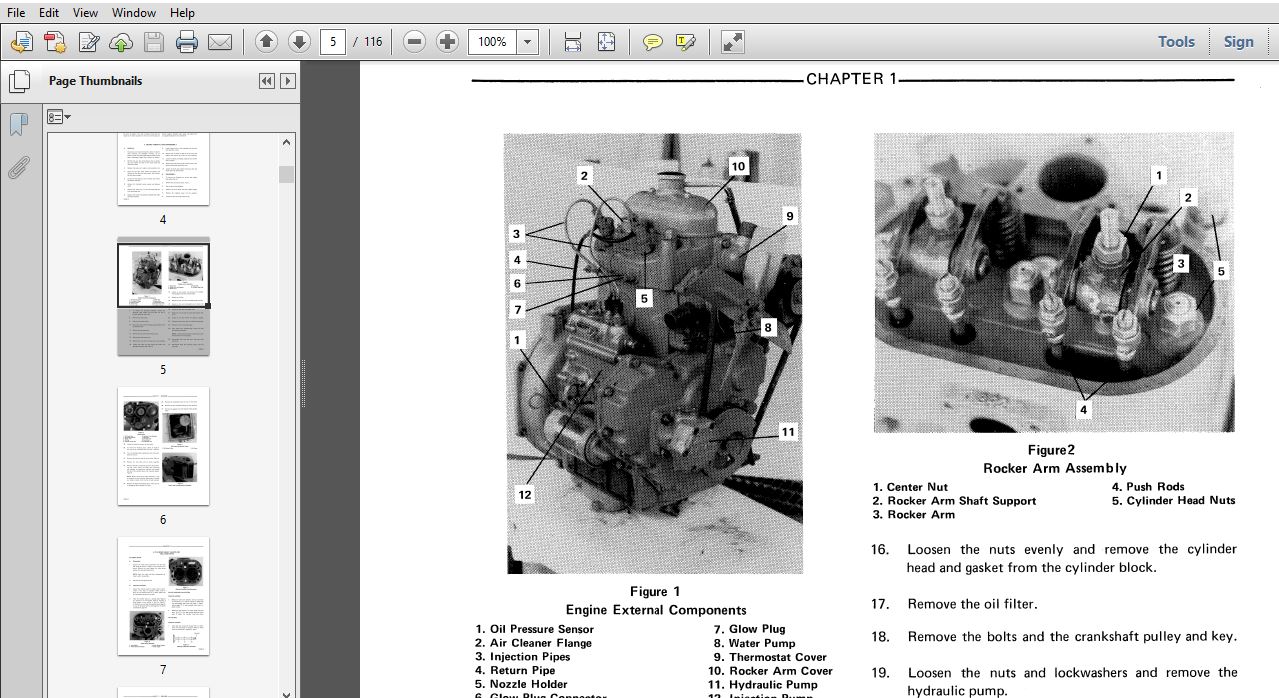1279x698 pixels.
Task: Click the current page number field
Action: click(x=333, y=42)
